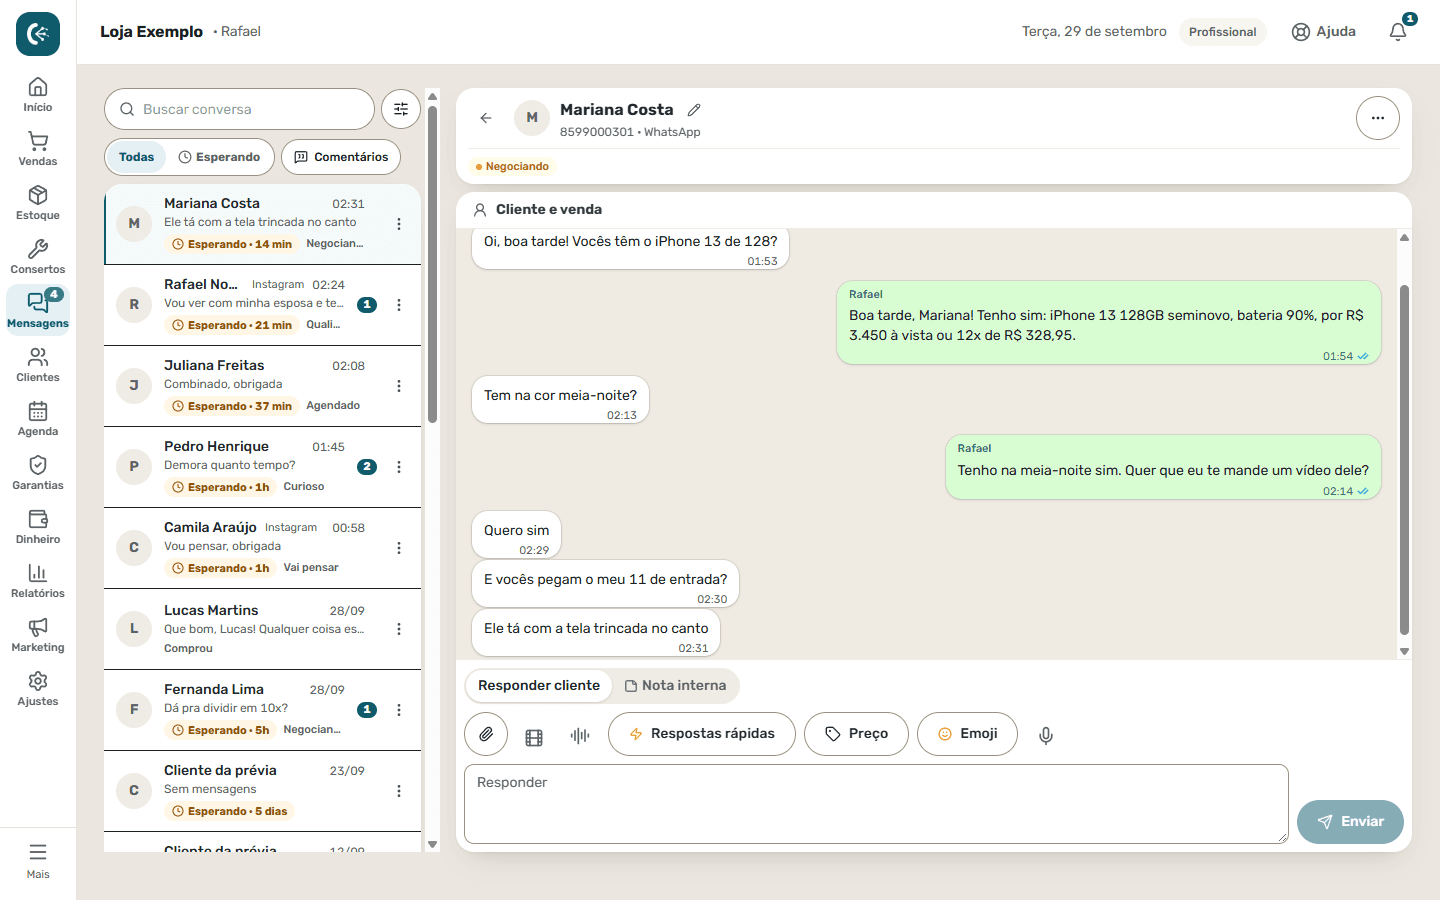The image size is (1440, 900).
Task: Open Mensagens in the sidebar
Action: [x=38, y=311]
